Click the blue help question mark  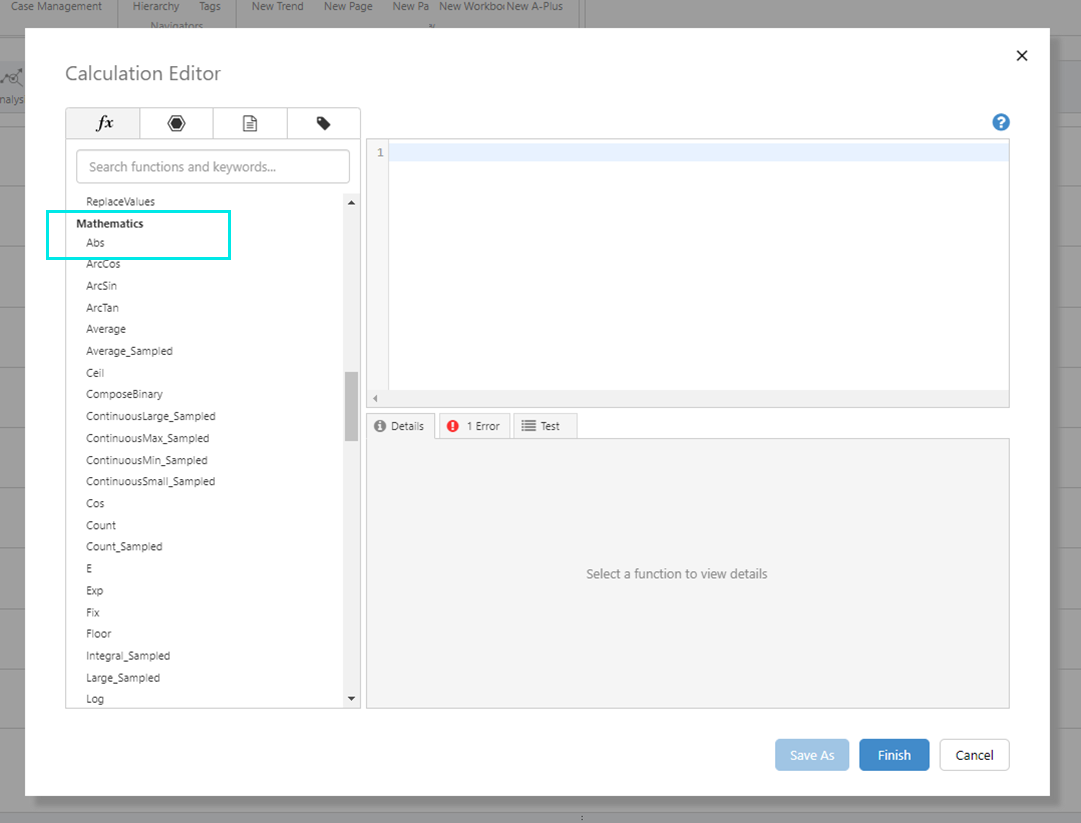coord(1000,121)
